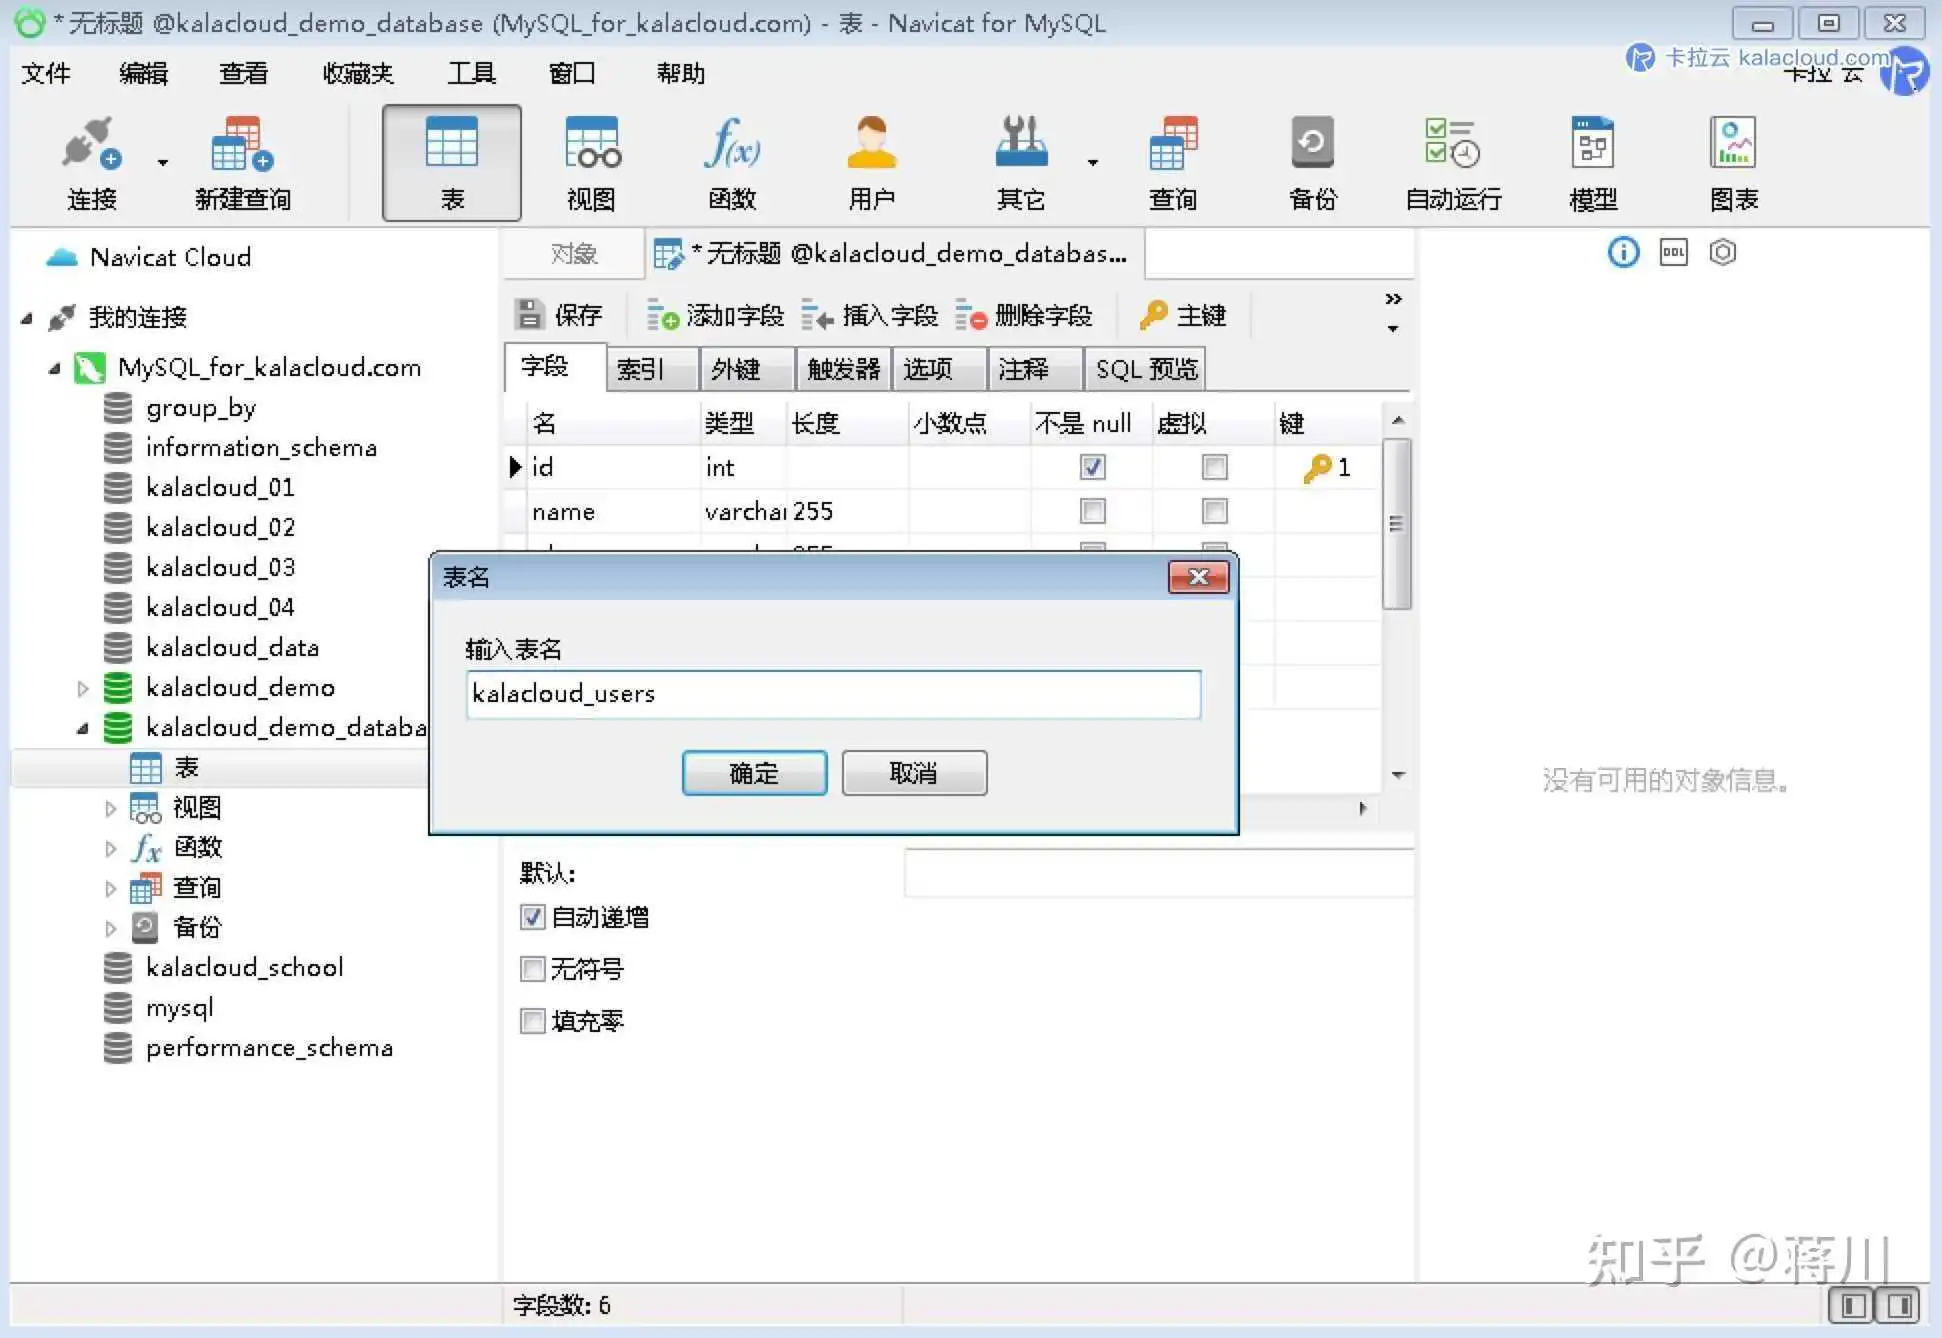Enable the 无符号 unsigned checkbox
The width and height of the screenshot is (1942, 1338).
(533, 969)
